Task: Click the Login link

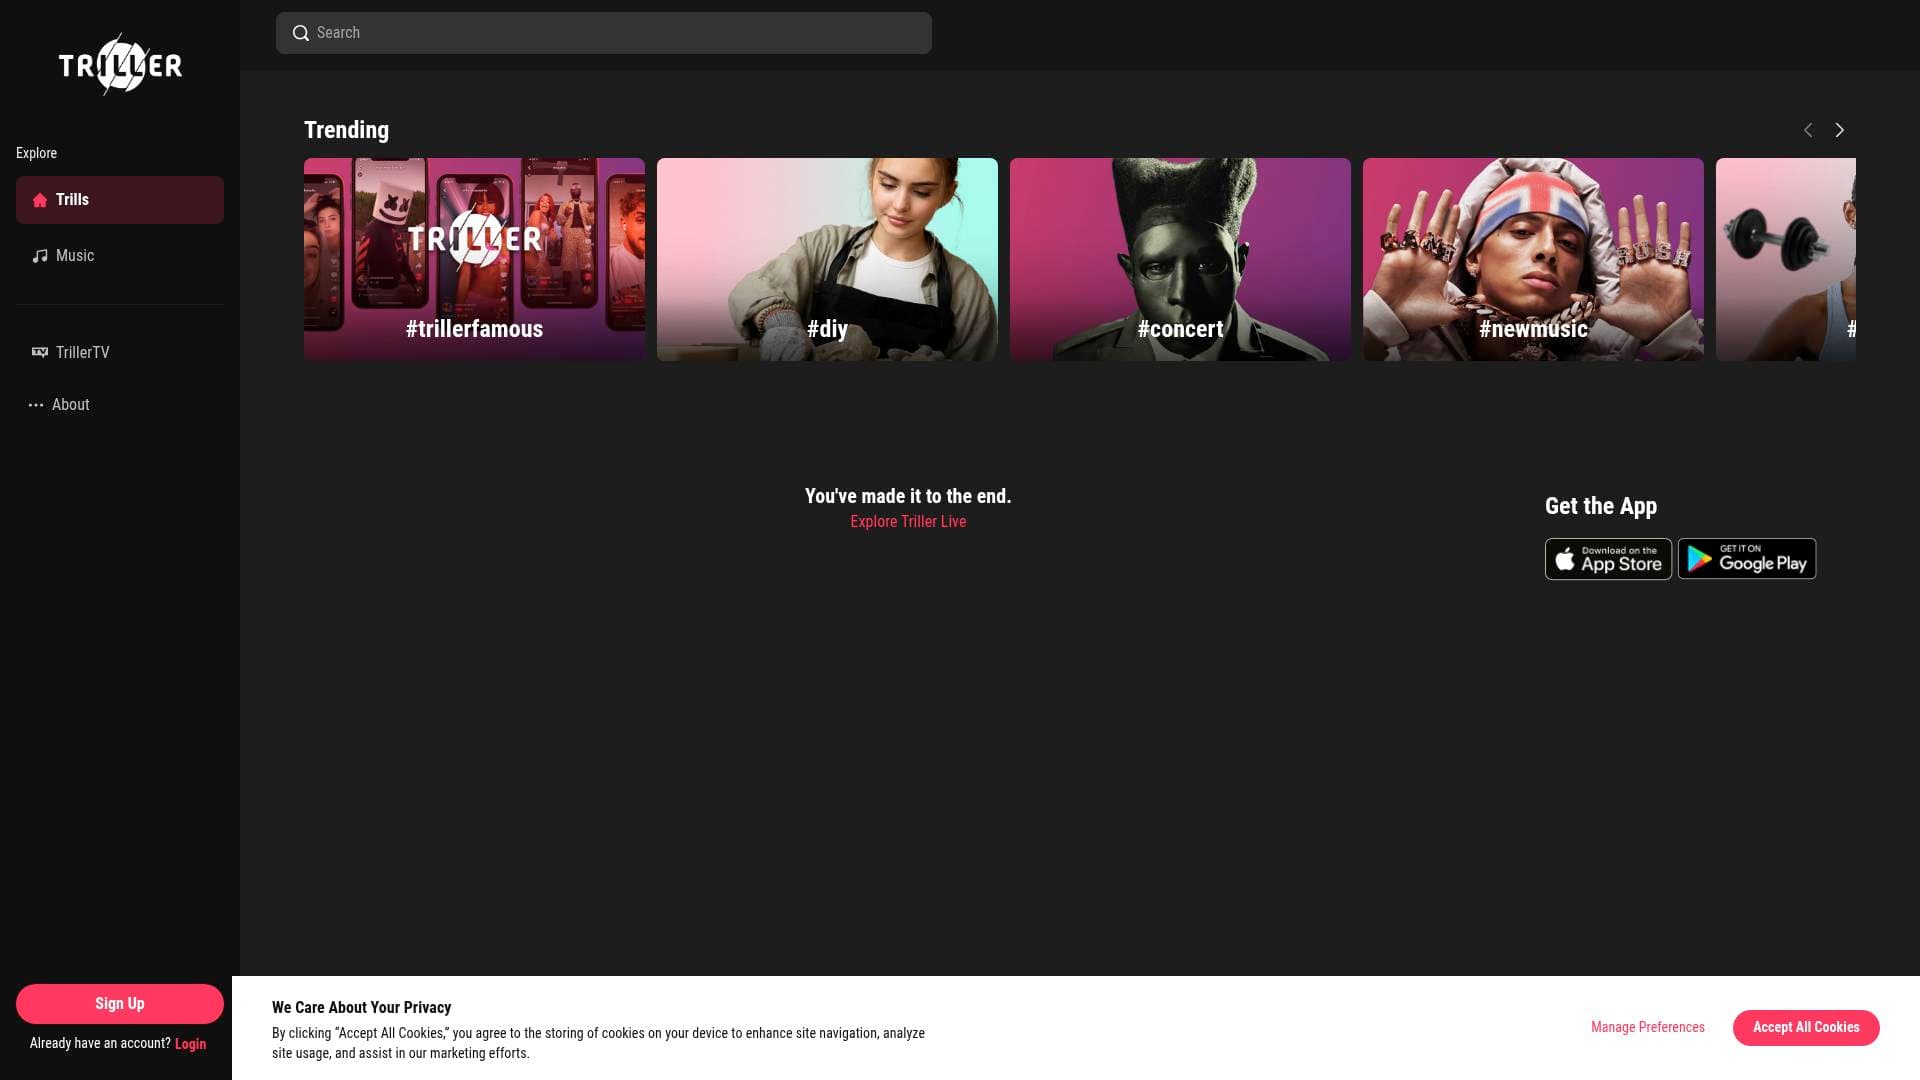Action: coord(191,1044)
